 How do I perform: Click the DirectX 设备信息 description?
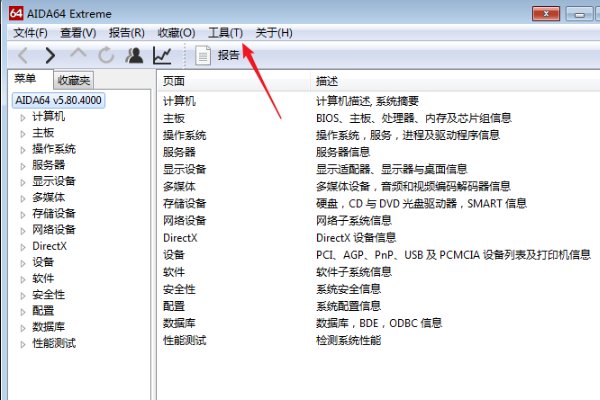[356, 238]
